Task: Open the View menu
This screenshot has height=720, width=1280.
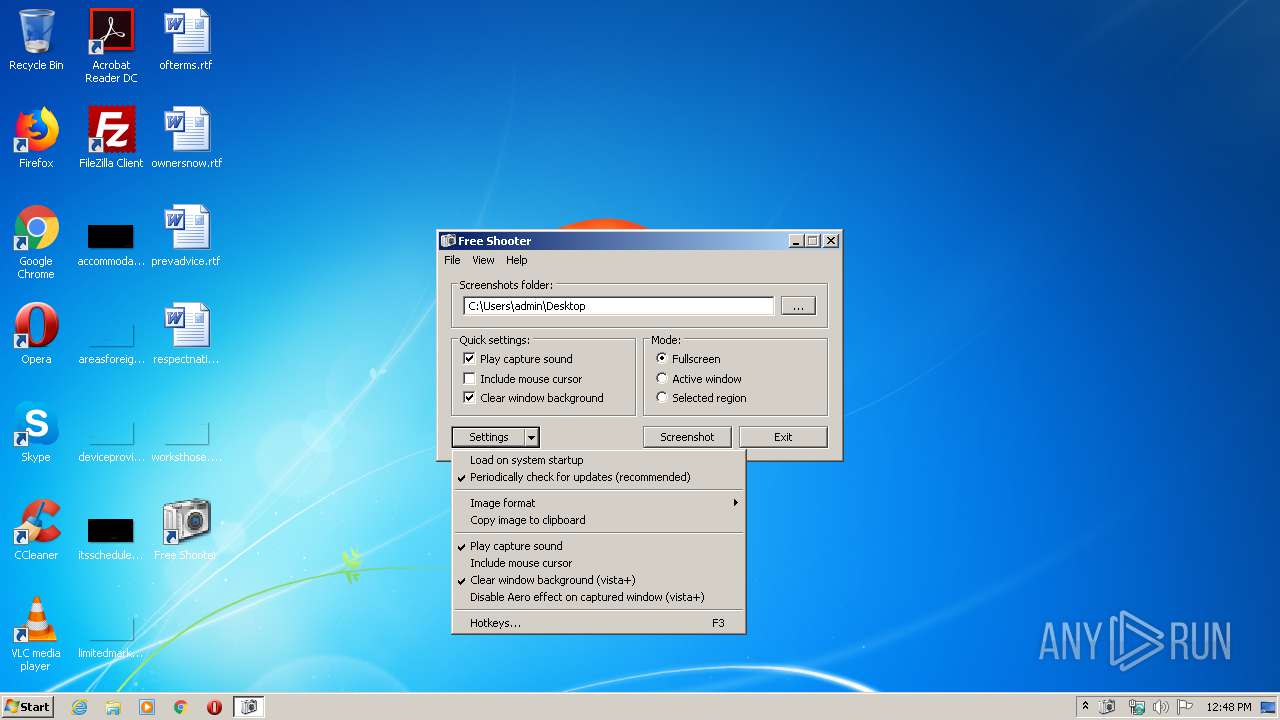Action: pyautogui.click(x=483, y=260)
